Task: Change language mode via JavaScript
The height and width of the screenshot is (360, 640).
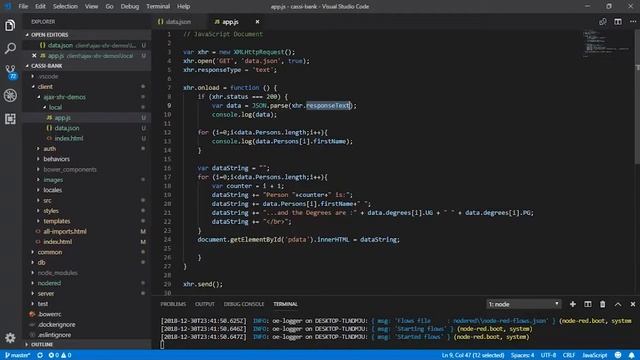Action: click(x=595, y=355)
